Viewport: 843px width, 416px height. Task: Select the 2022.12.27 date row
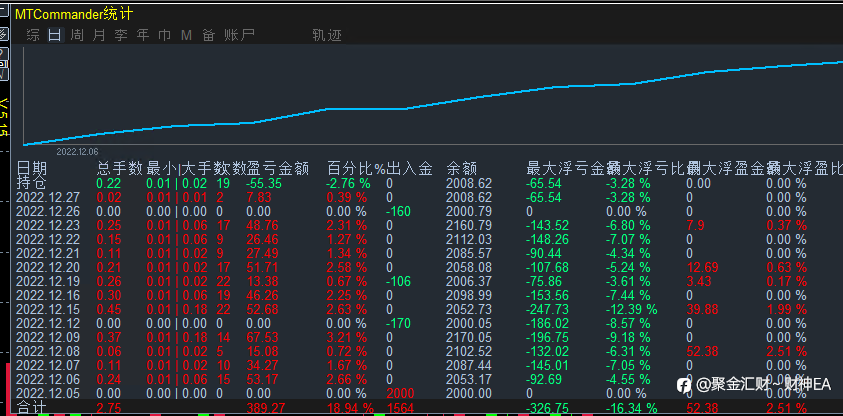coord(48,197)
